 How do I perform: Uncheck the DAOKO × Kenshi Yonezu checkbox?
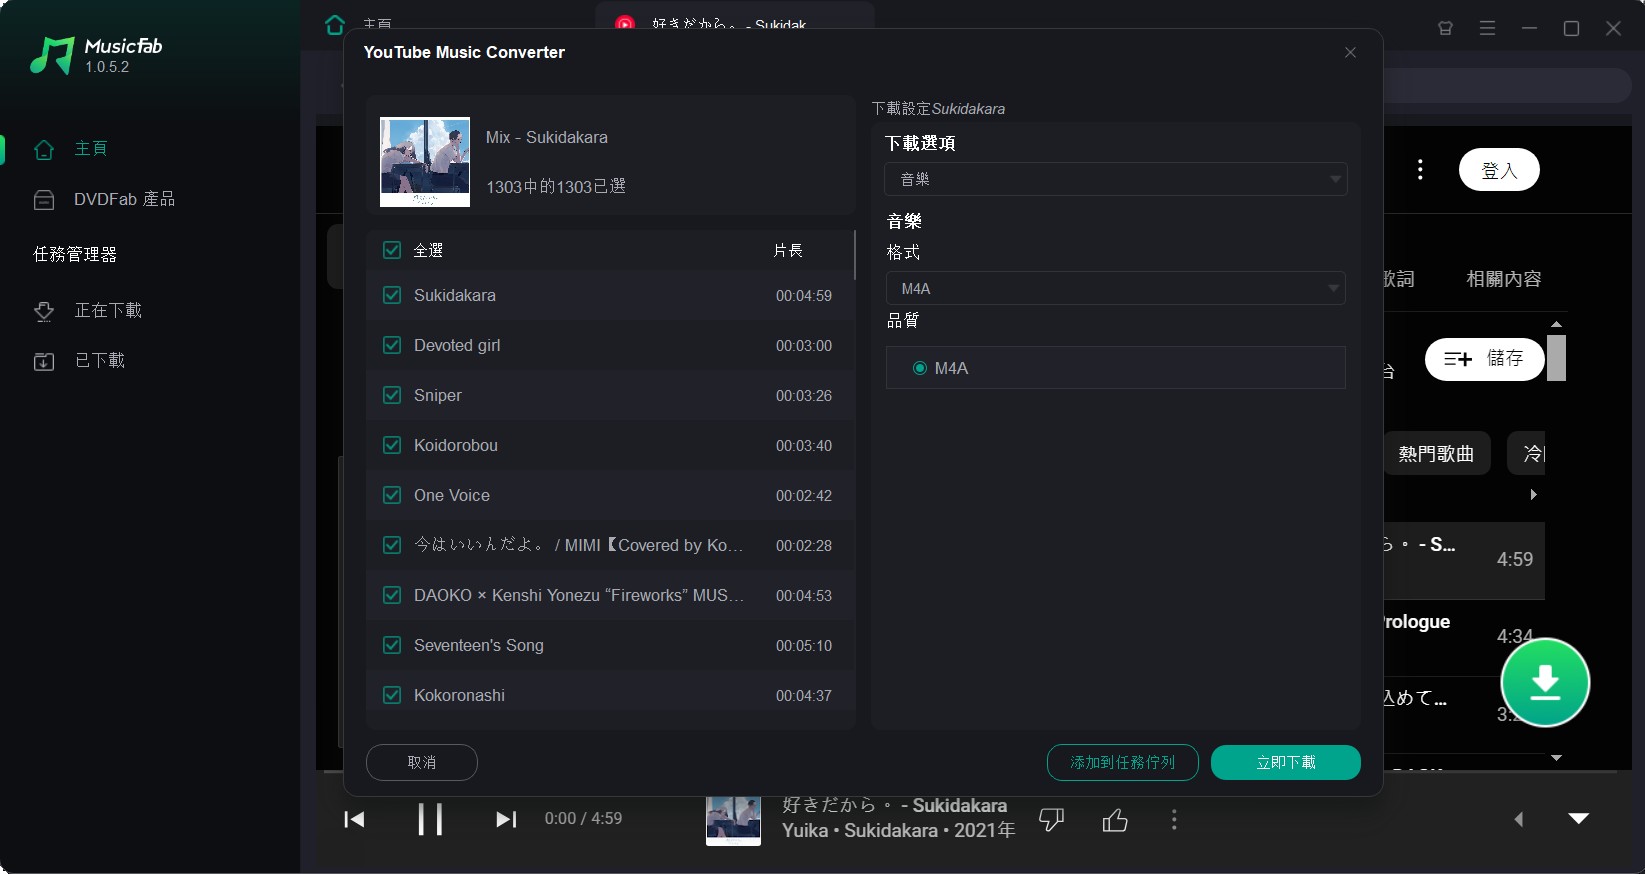(392, 595)
